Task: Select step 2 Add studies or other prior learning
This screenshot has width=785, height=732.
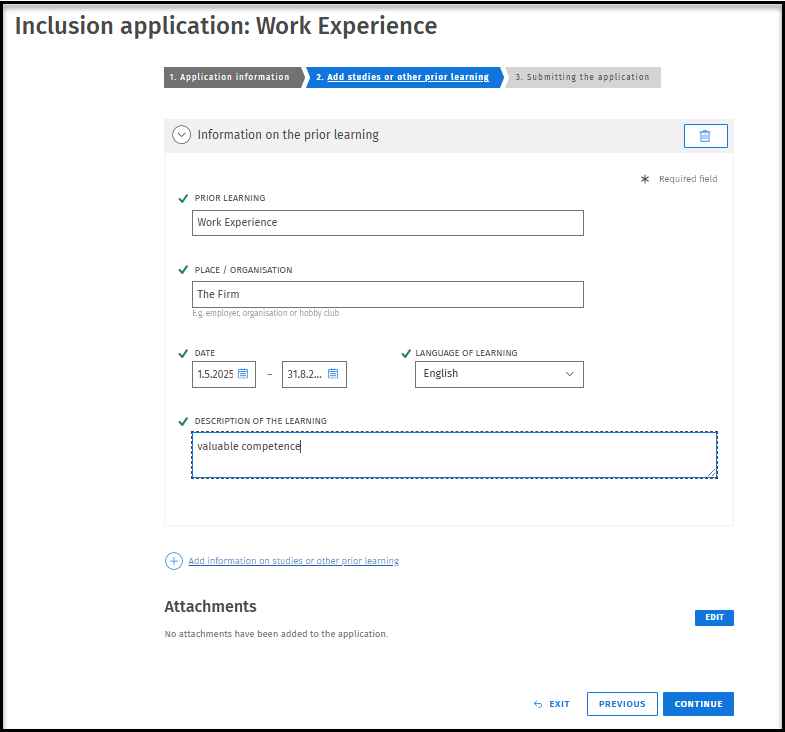Action: point(407,77)
